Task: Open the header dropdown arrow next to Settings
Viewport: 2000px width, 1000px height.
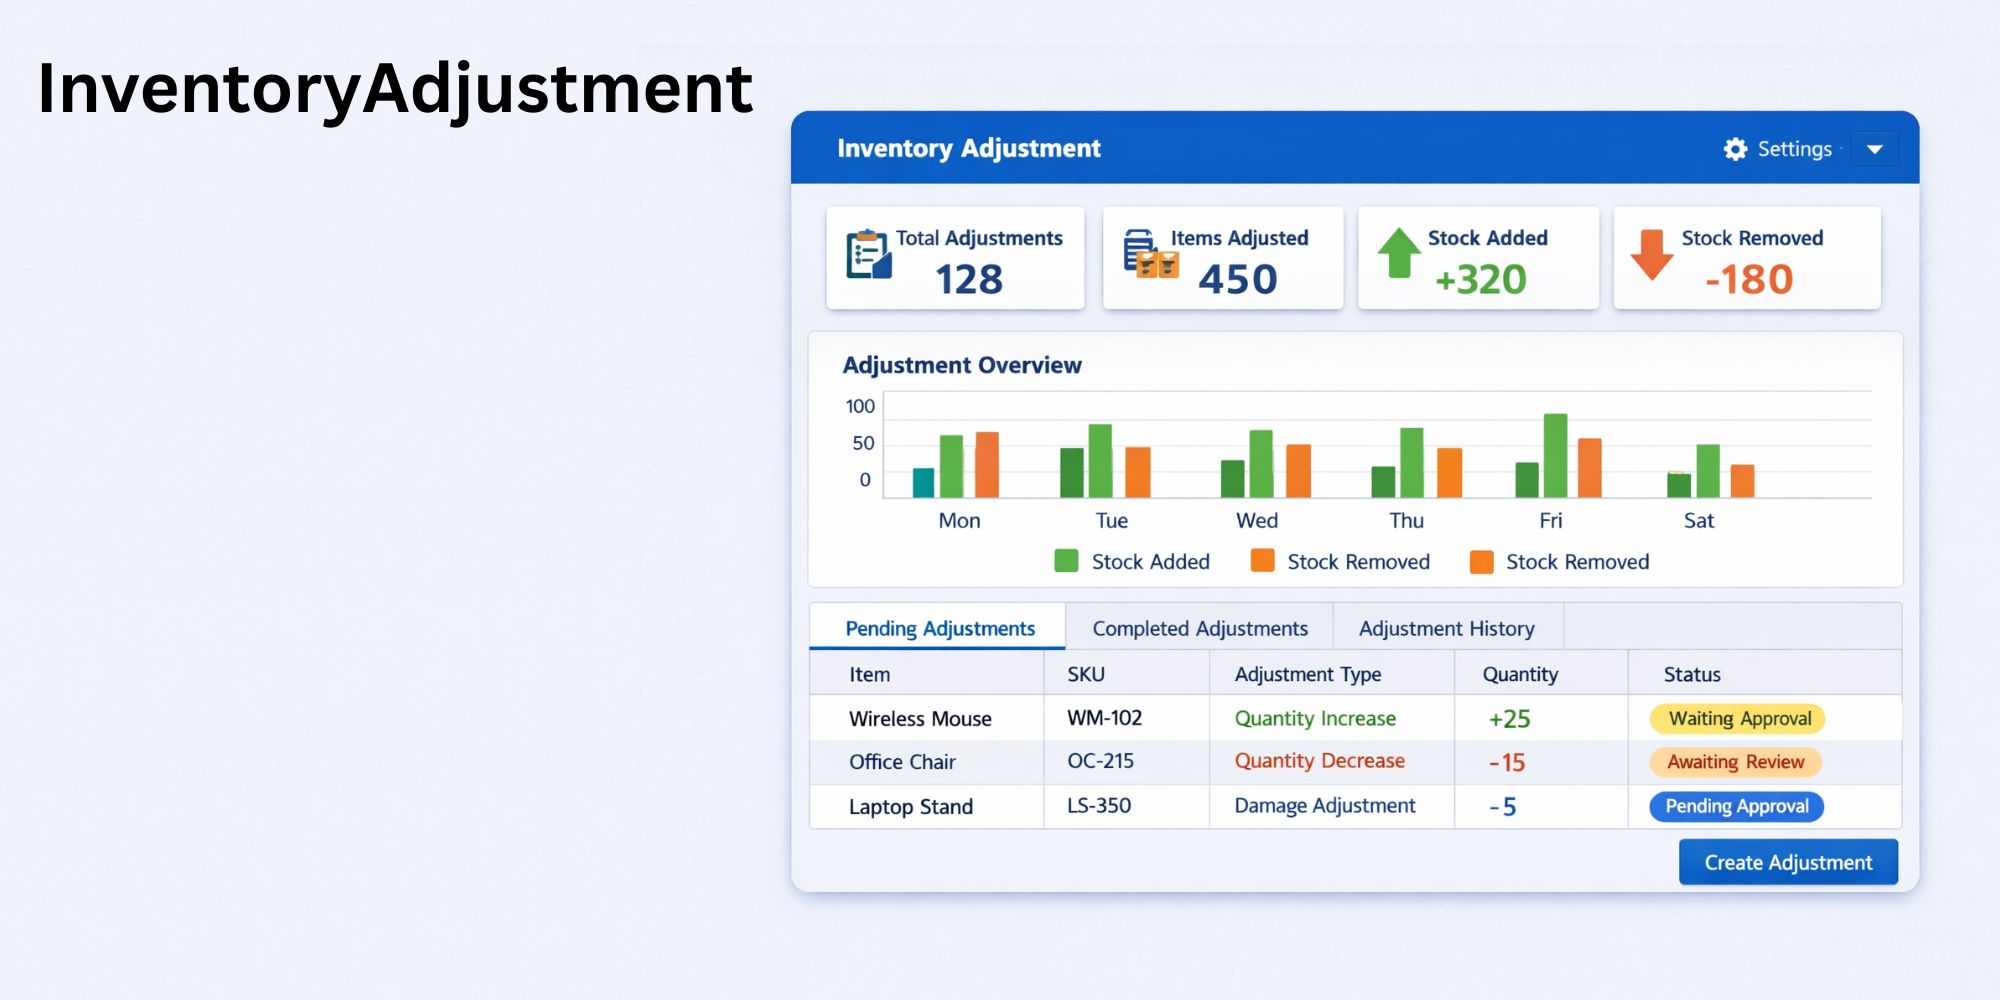Action: point(1874,149)
